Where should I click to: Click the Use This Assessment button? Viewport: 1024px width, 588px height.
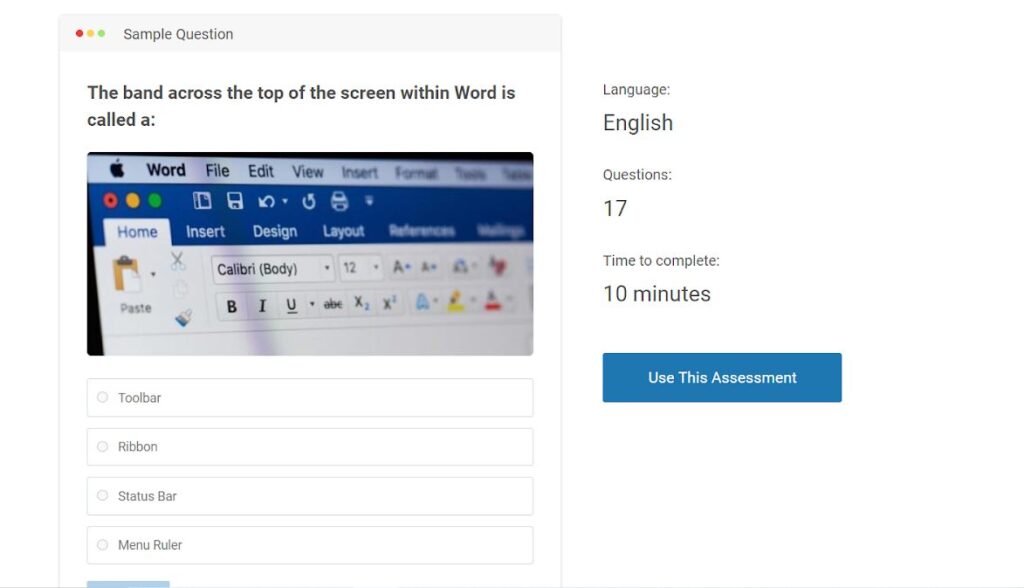click(722, 378)
